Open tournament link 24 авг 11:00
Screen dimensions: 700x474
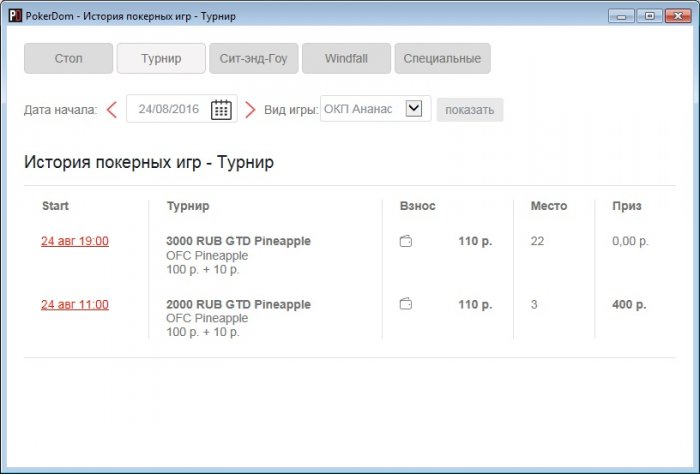pyautogui.click(x=75, y=304)
